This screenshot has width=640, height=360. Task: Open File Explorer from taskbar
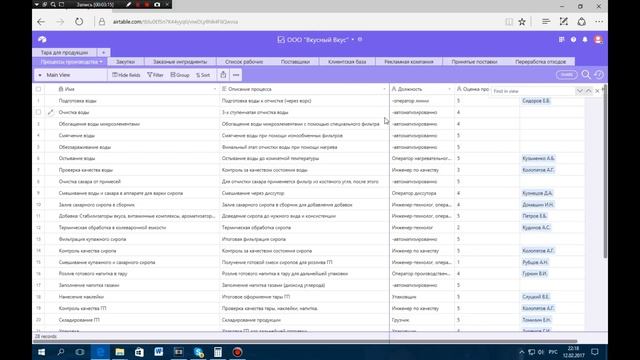tap(120, 352)
